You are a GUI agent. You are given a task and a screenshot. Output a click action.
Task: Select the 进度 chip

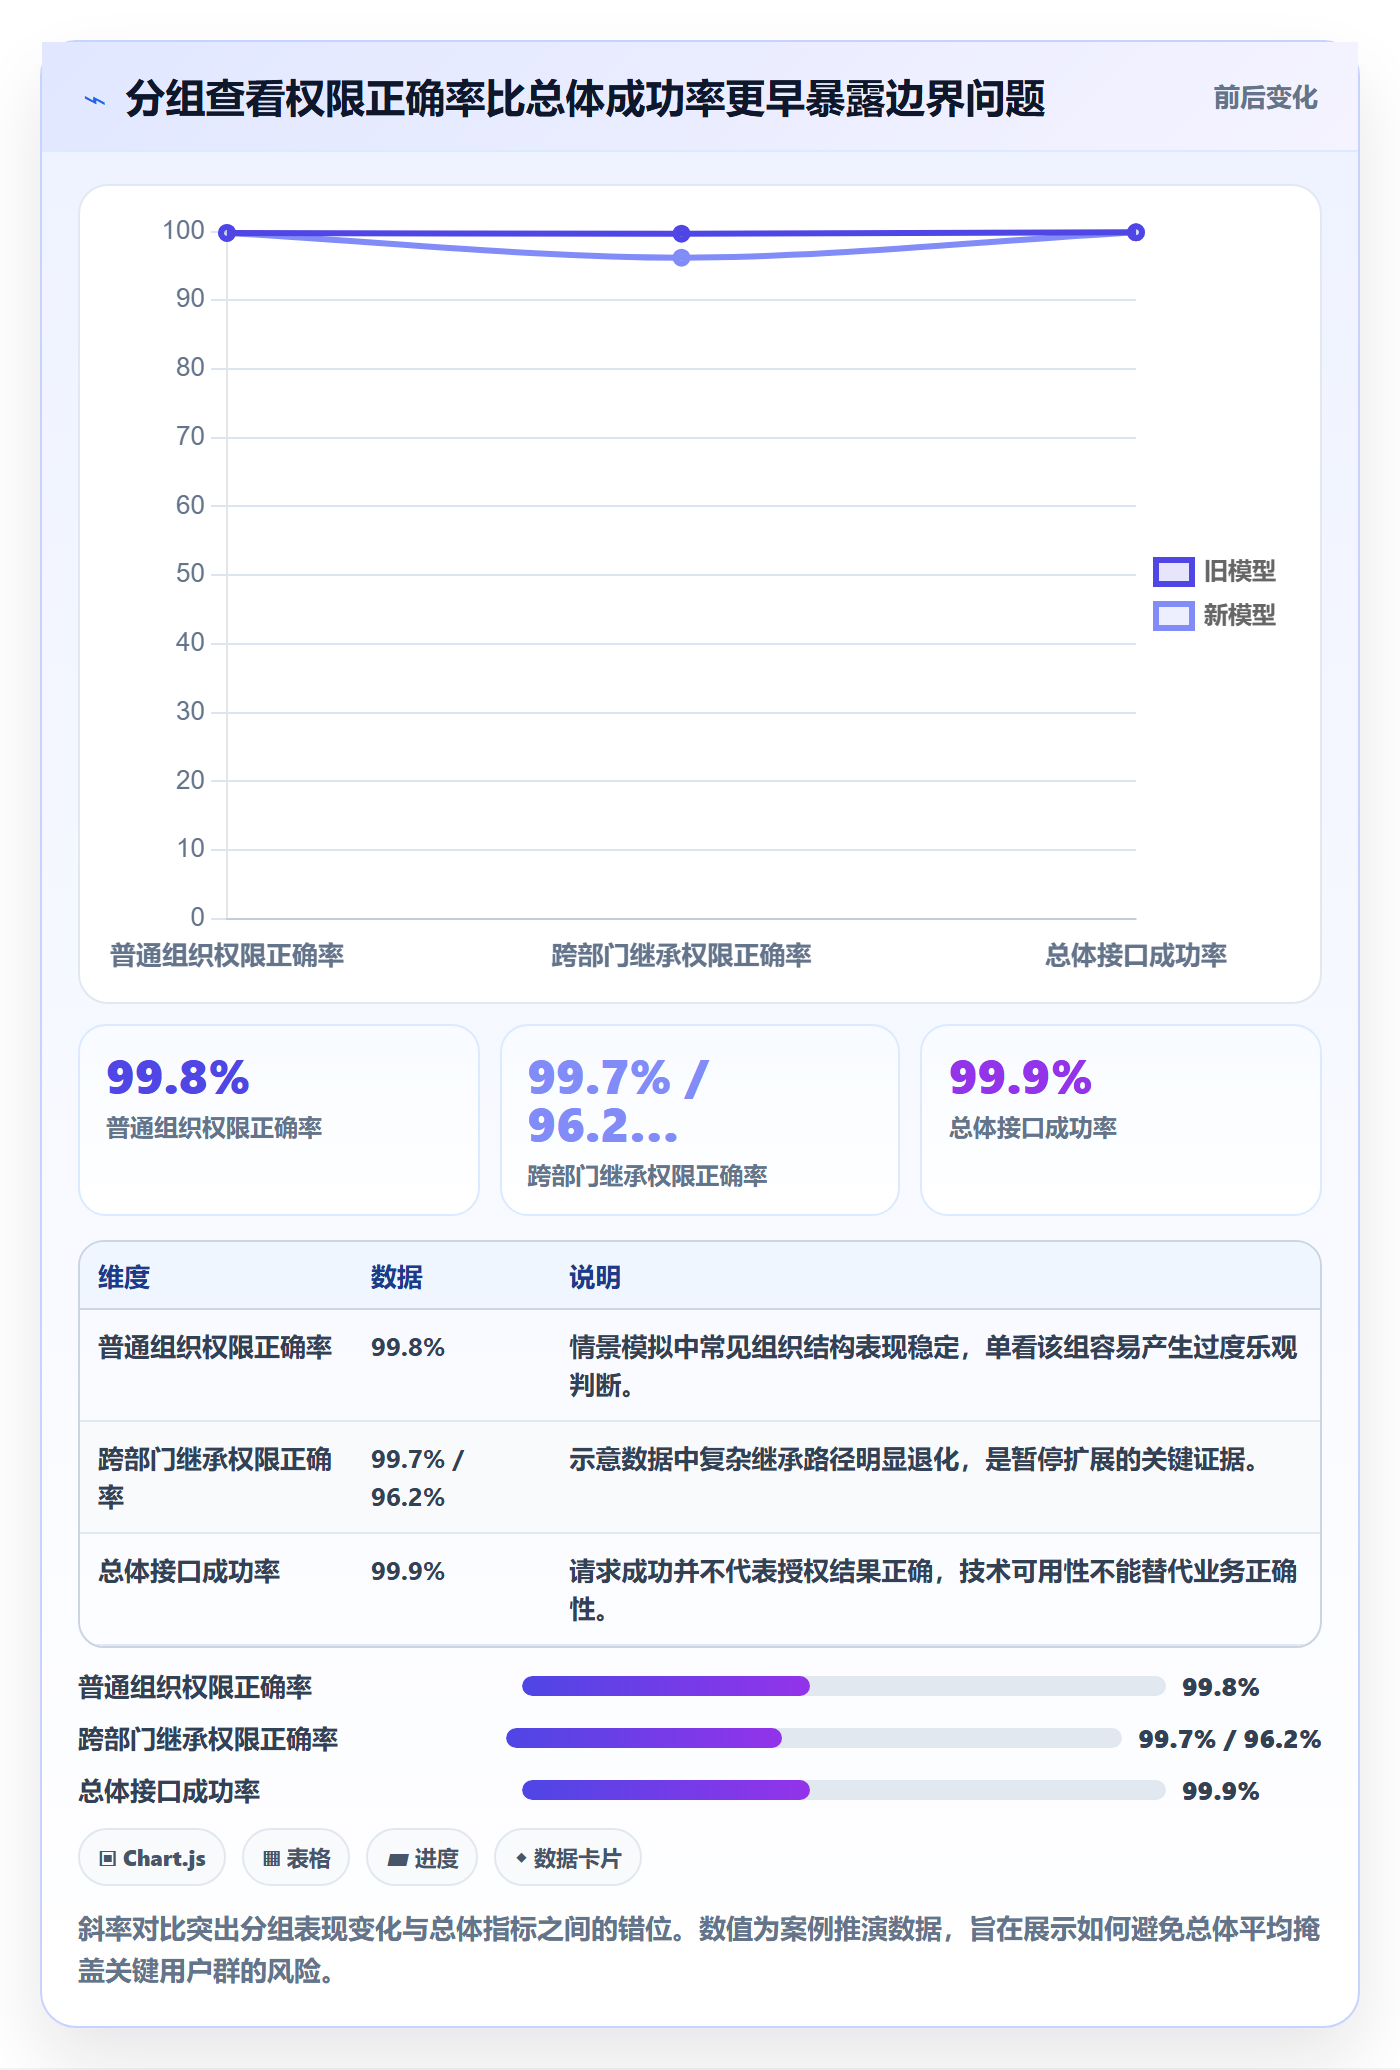click(422, 1858)
